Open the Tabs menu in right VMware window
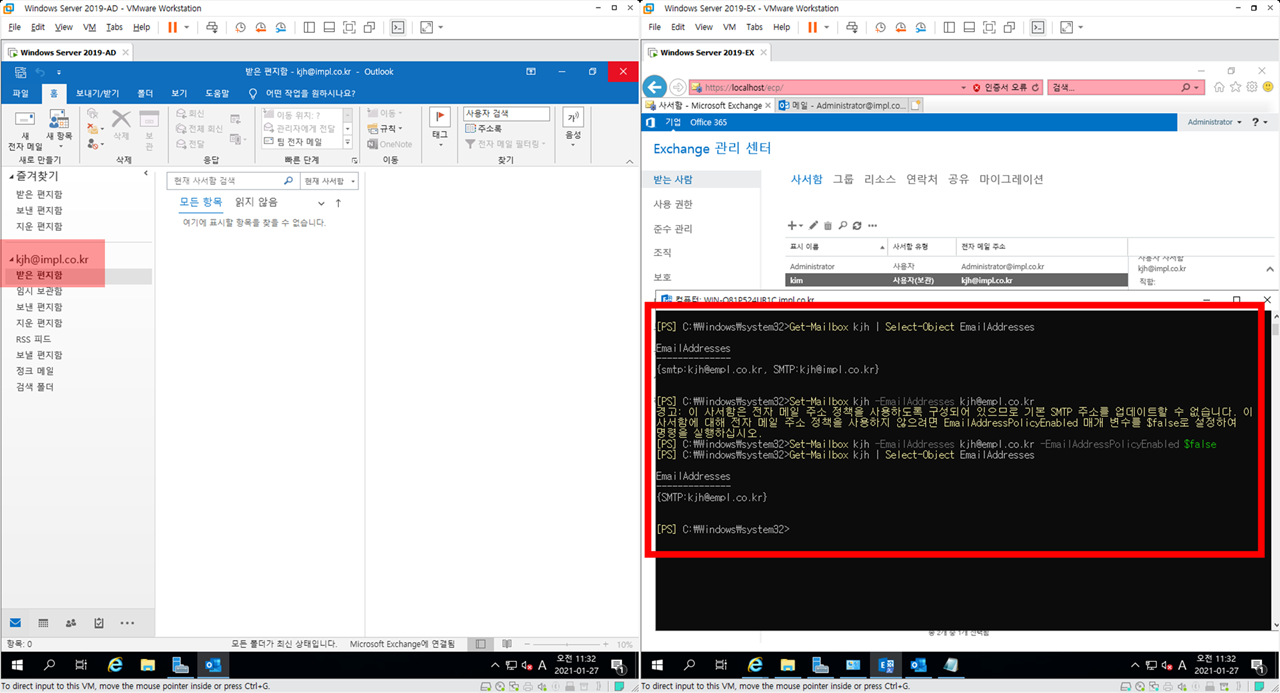 coord(754,27)
